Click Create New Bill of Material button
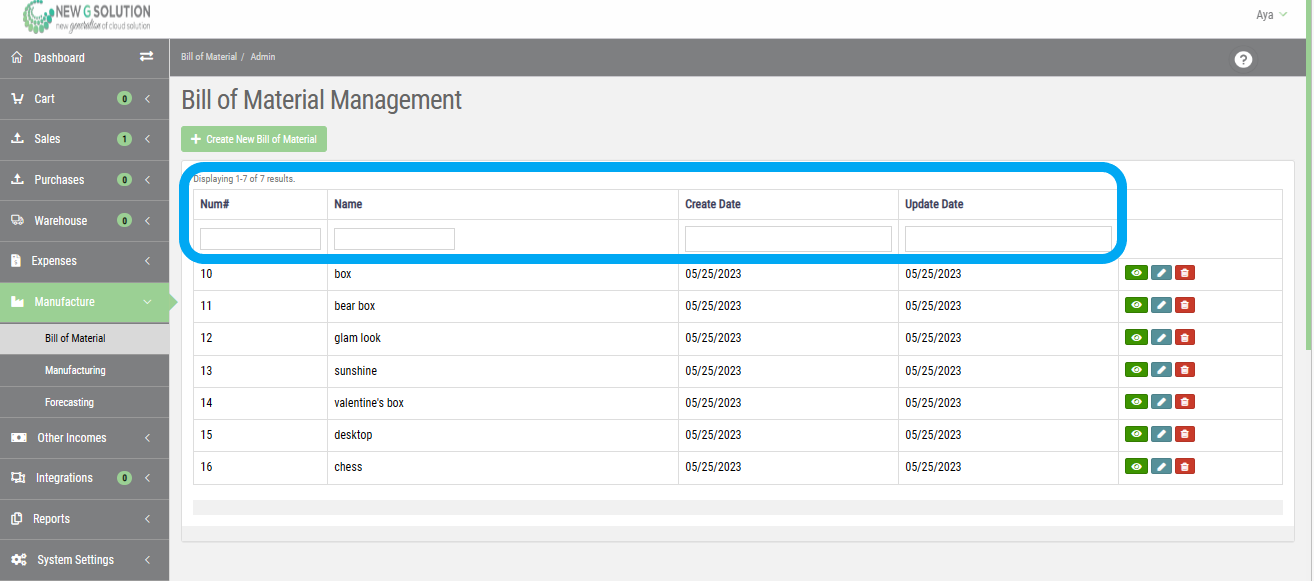 [x=254, y=139]
